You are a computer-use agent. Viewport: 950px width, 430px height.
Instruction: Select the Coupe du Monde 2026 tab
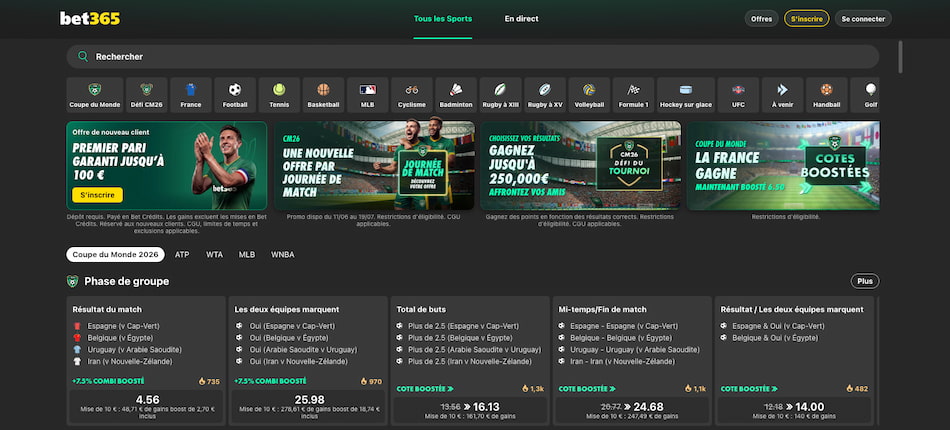tap(115, 254)
